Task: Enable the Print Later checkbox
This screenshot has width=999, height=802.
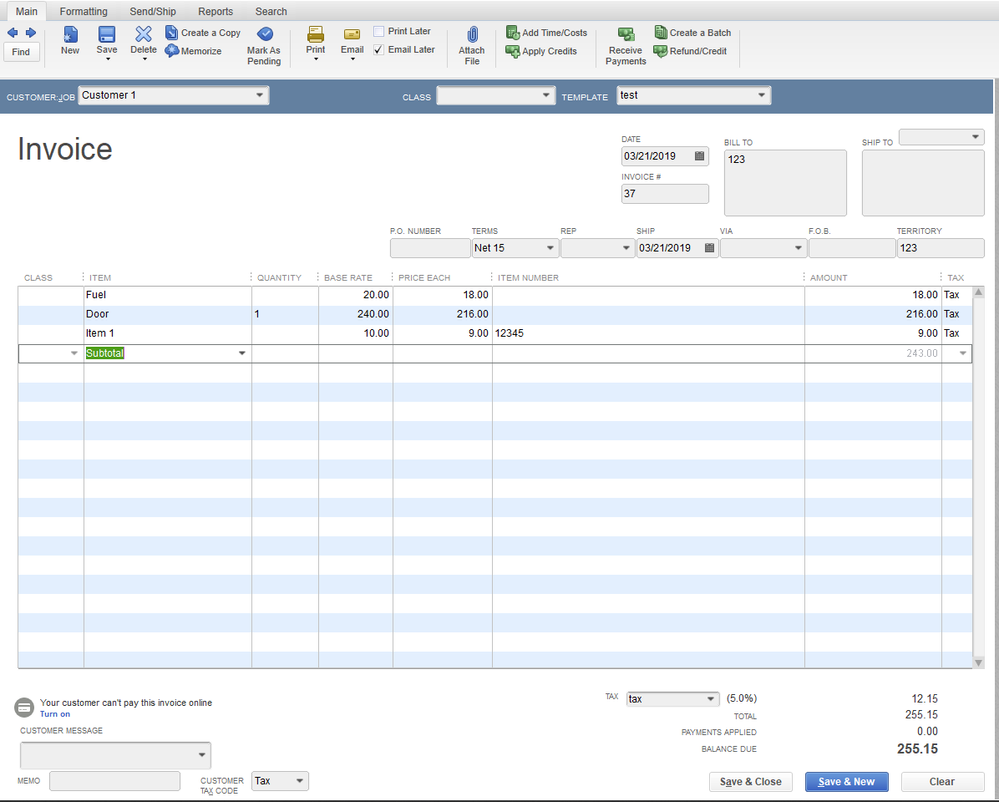Action: pyautogui.click(x=379, y=32)
